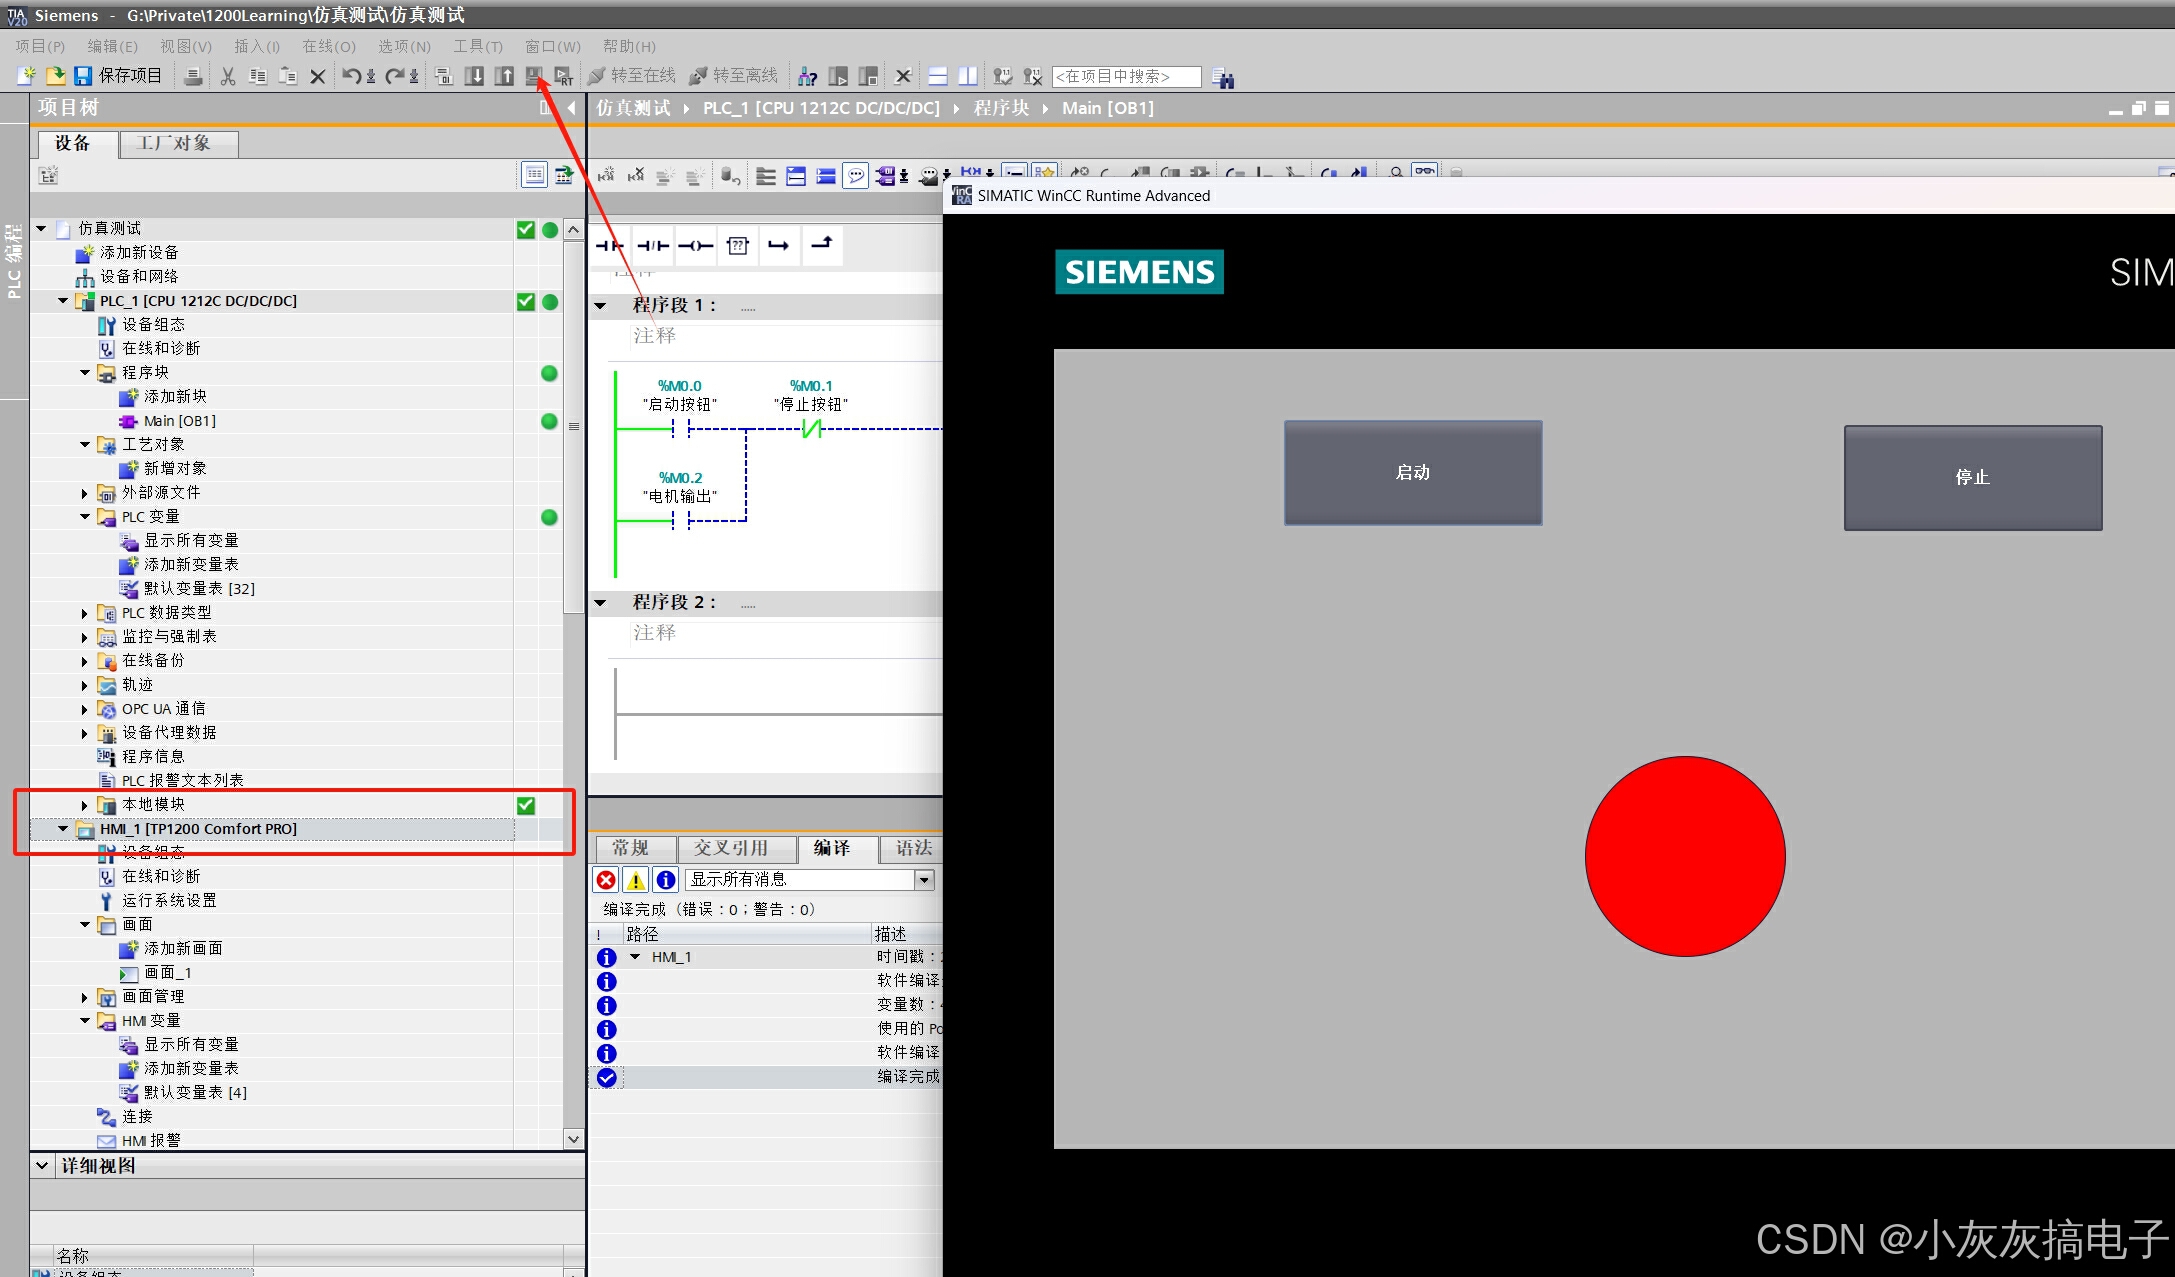Insert a normally open contact

click(610, 246)
